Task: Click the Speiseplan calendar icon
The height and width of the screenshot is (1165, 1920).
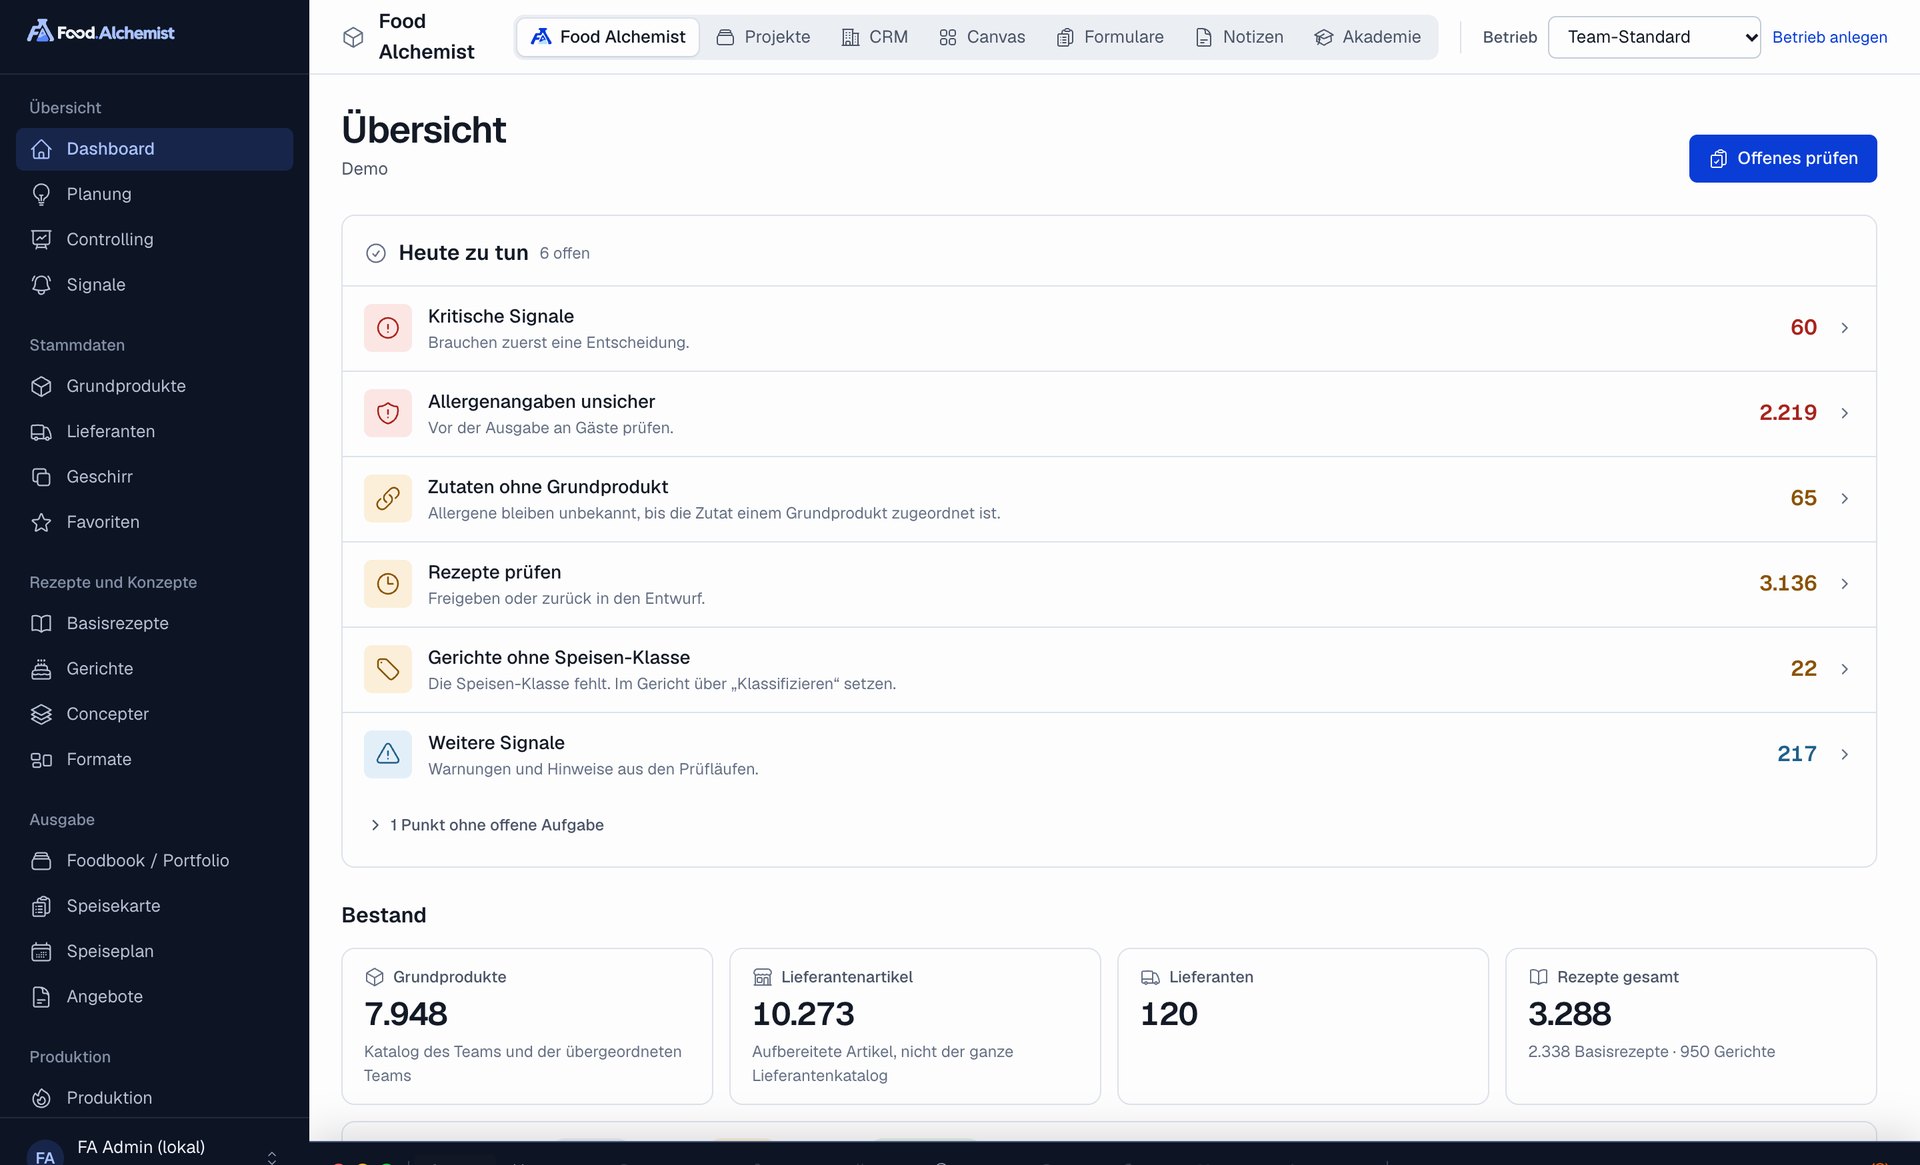Action: pos(41,951)
